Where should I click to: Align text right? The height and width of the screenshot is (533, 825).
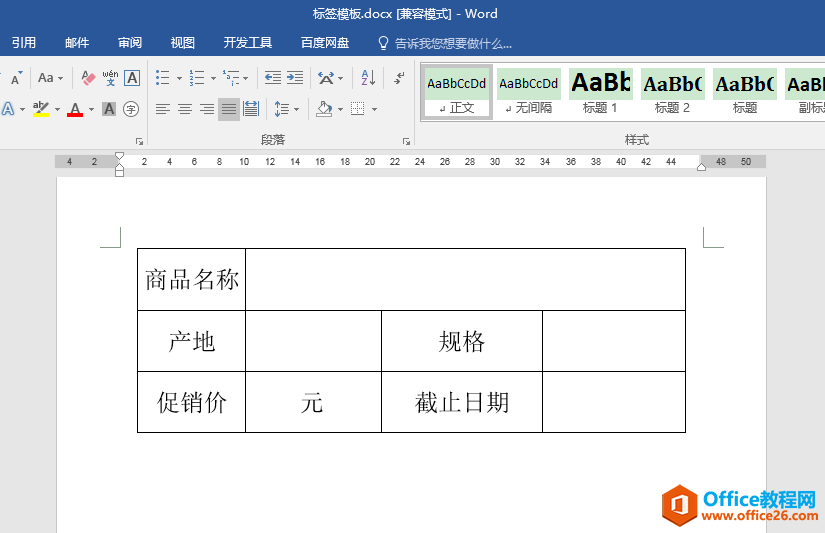point(207,109)
